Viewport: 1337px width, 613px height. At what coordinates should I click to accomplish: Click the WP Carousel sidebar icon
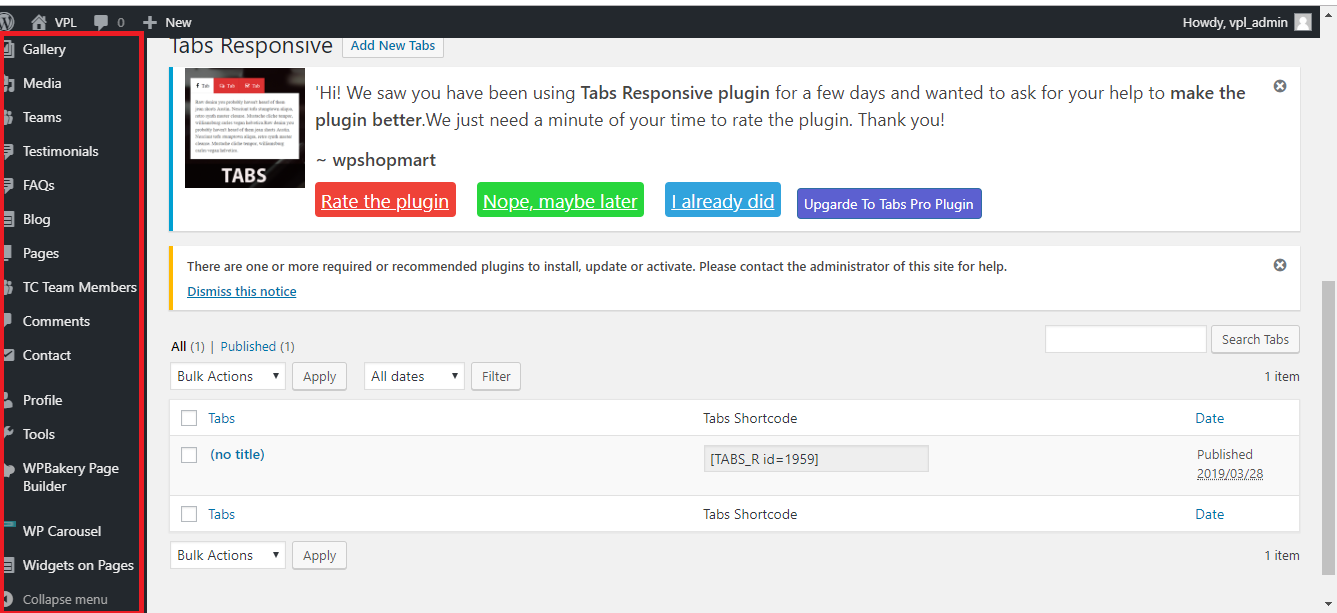click(x=9, y=524)
